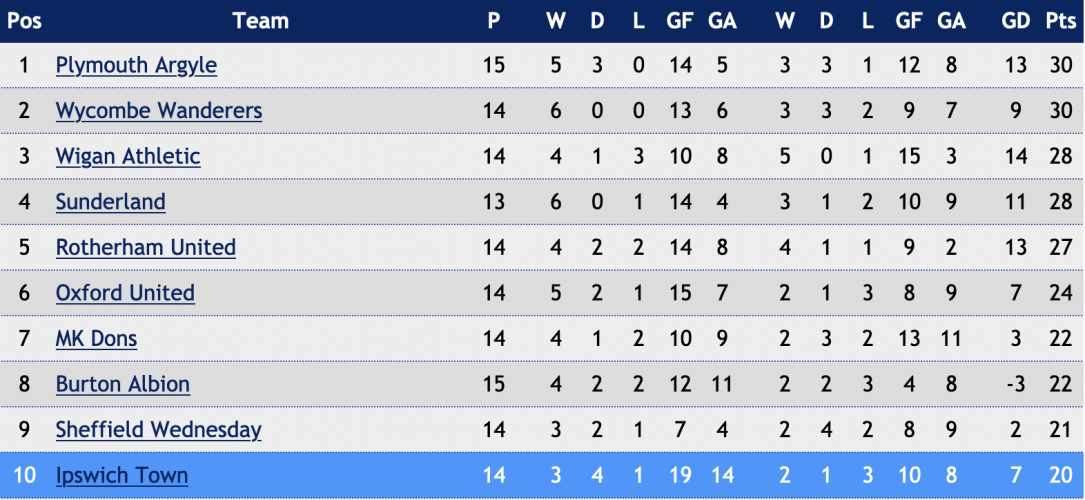This screenshot has width=1085, height=500.
Task: Select the Oxford United link
Action: tap(125, 293)
